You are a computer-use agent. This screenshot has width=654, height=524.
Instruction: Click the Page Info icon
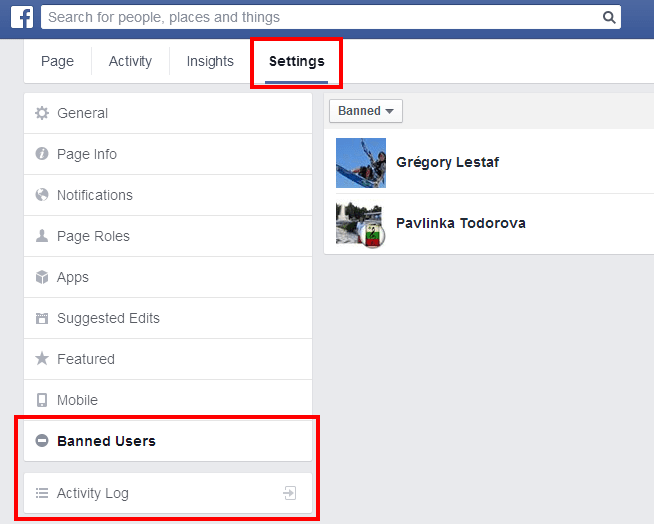(42, 154)
